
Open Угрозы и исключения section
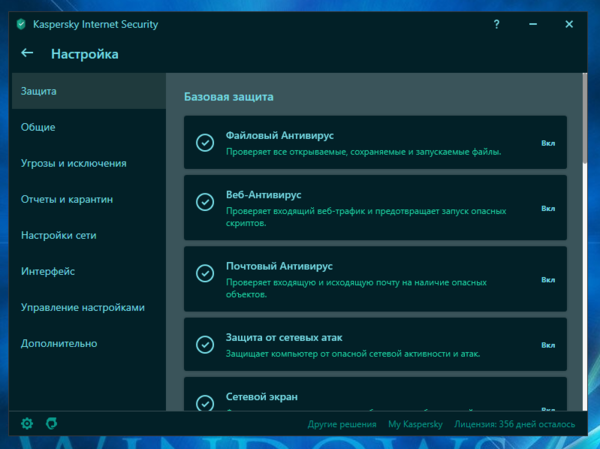73,163
